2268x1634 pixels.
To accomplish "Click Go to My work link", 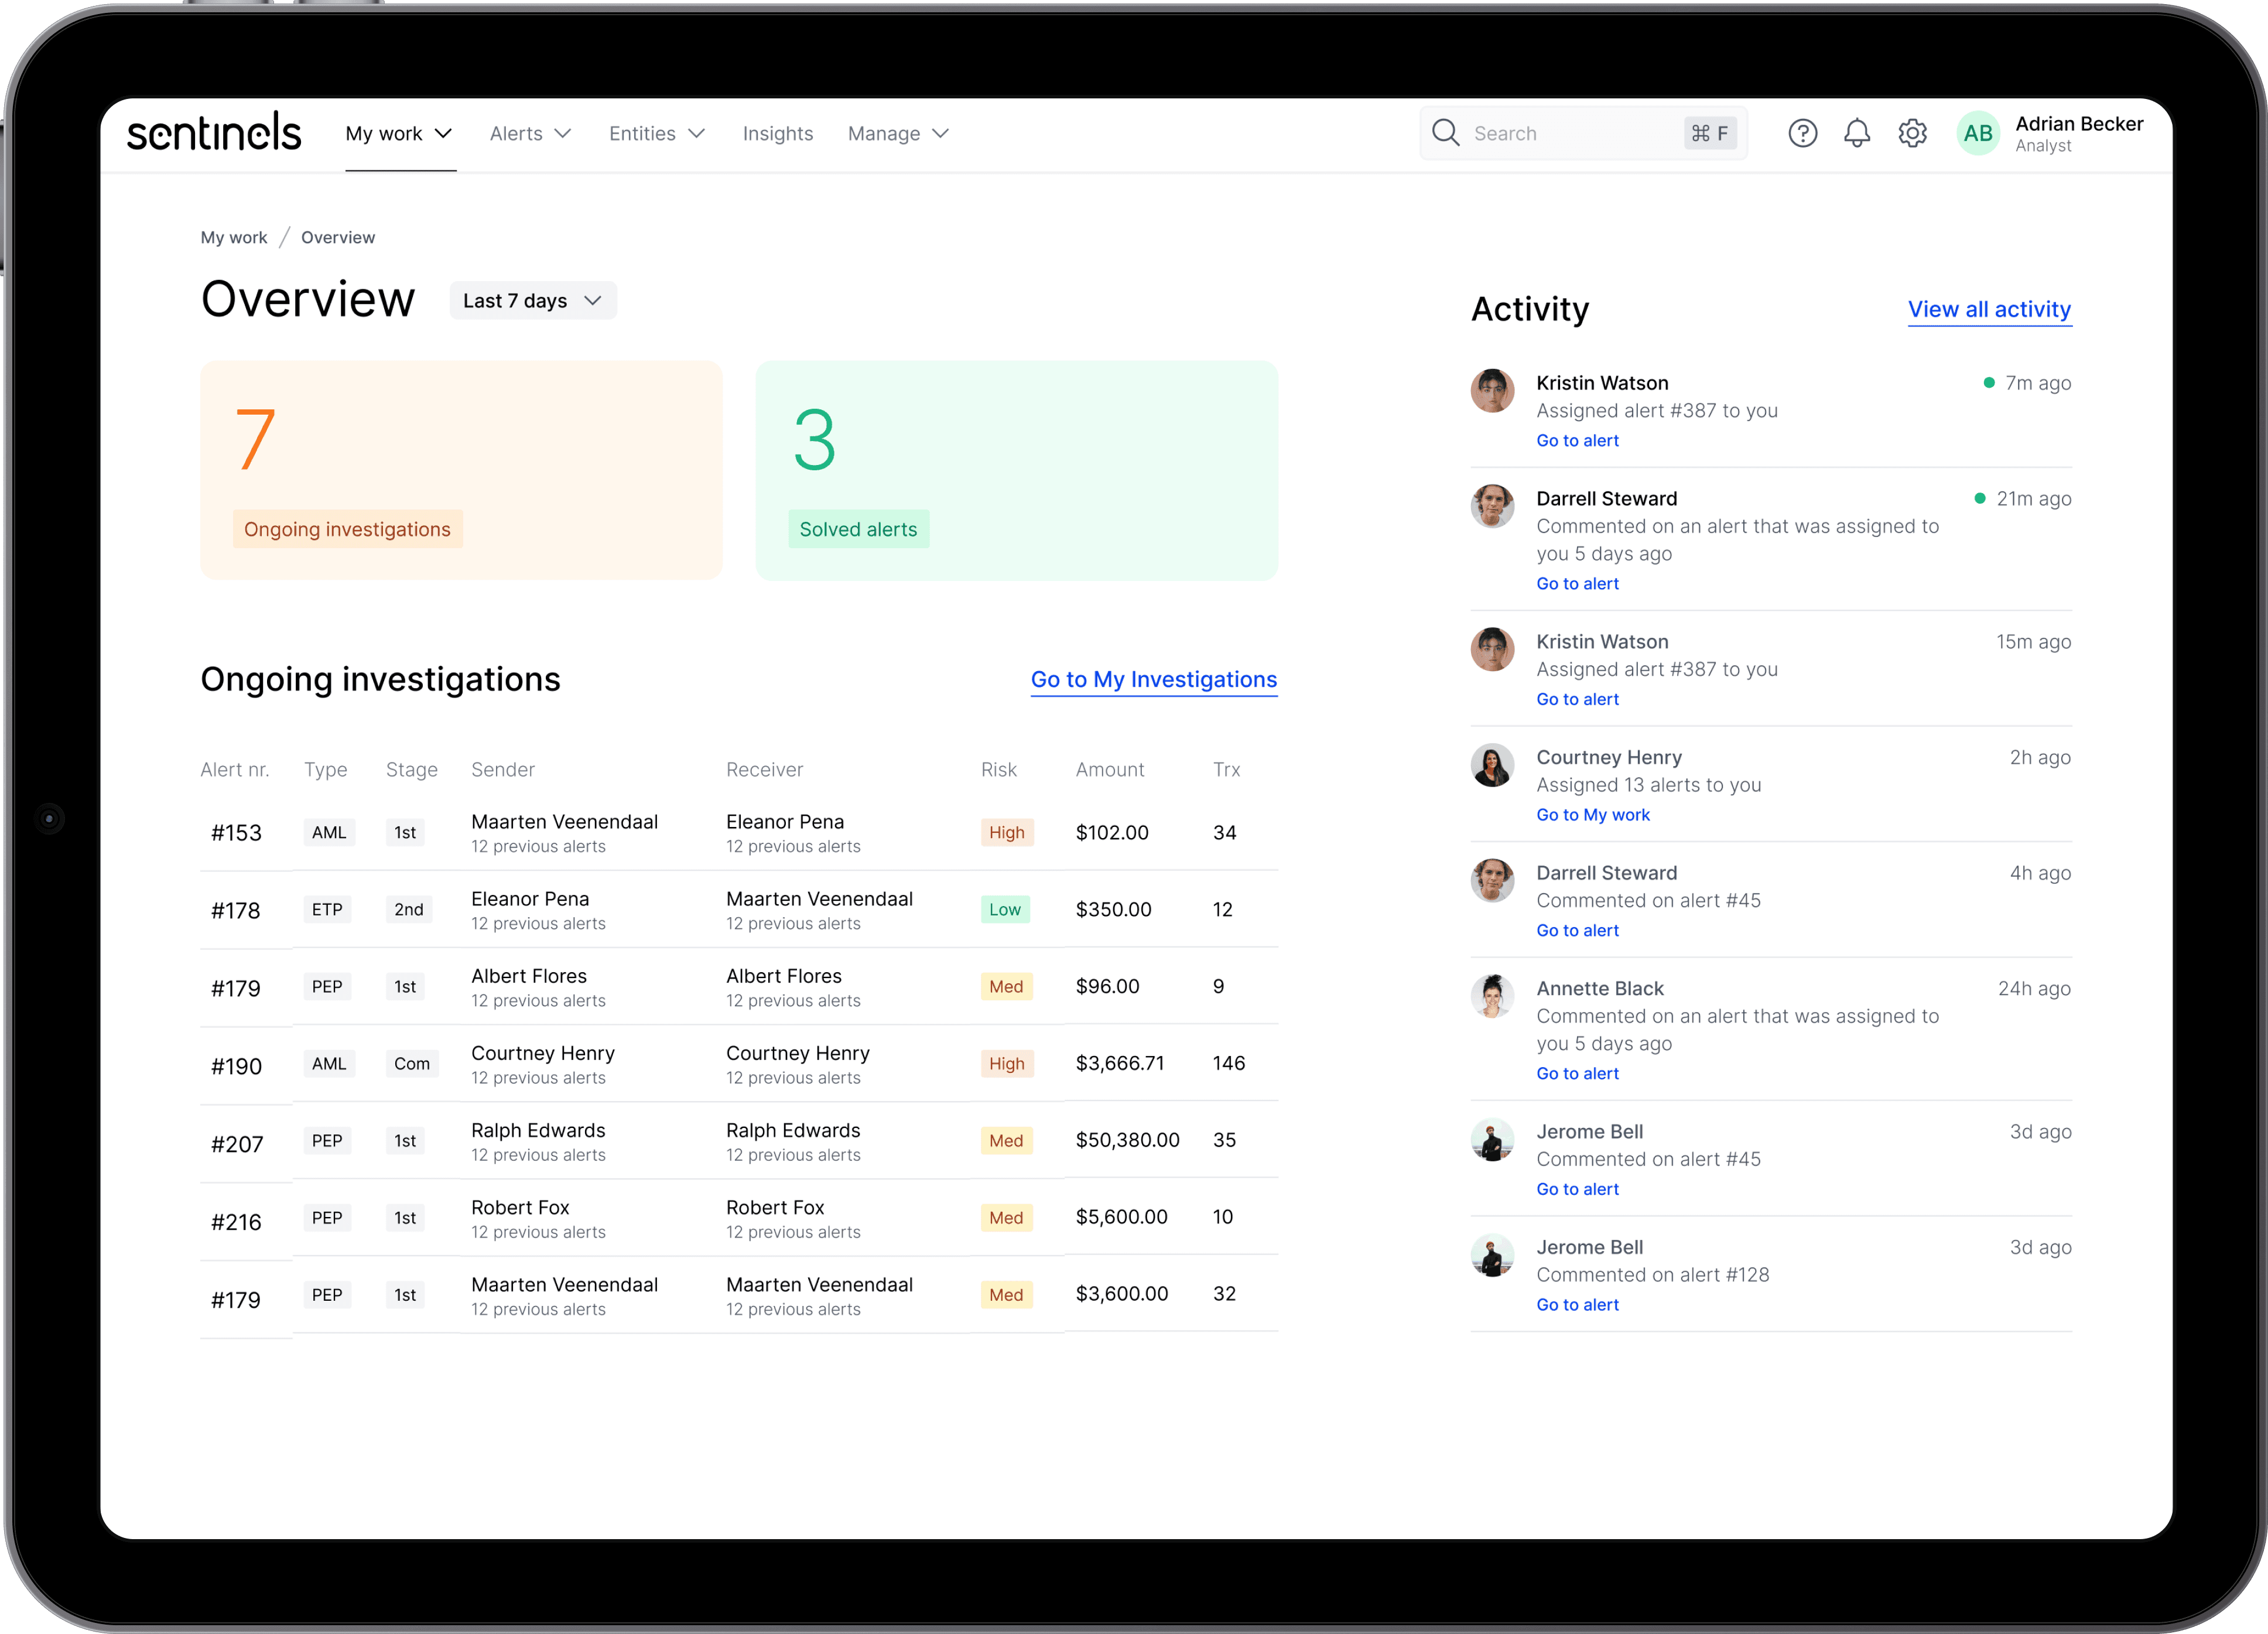I will [1592, 815].
